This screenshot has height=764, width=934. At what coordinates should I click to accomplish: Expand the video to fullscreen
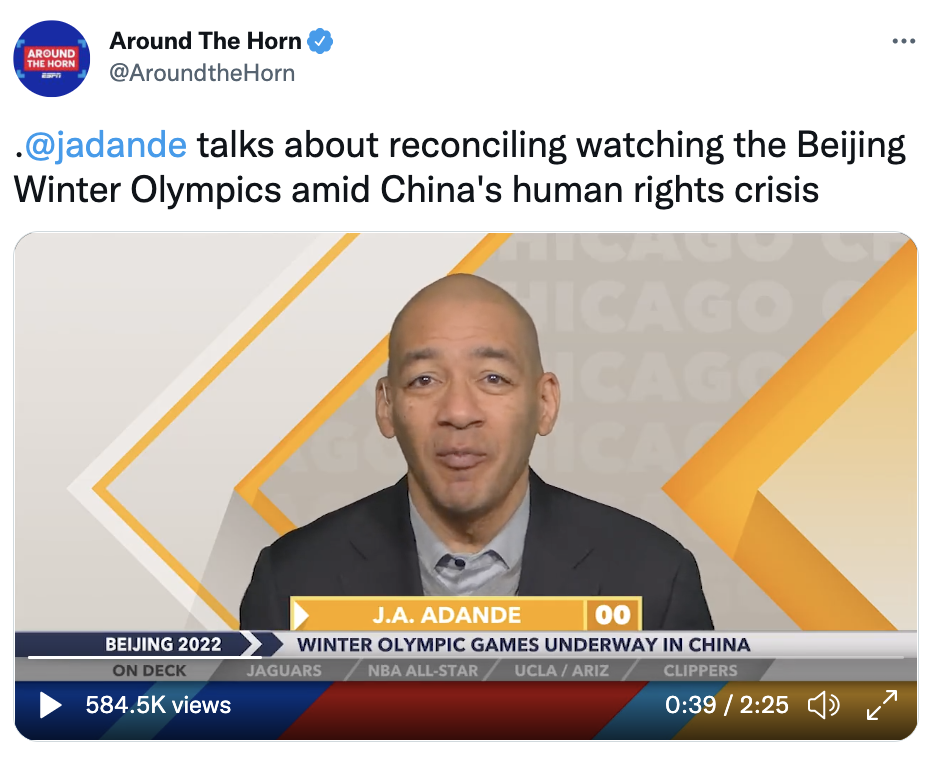(882, 705)
